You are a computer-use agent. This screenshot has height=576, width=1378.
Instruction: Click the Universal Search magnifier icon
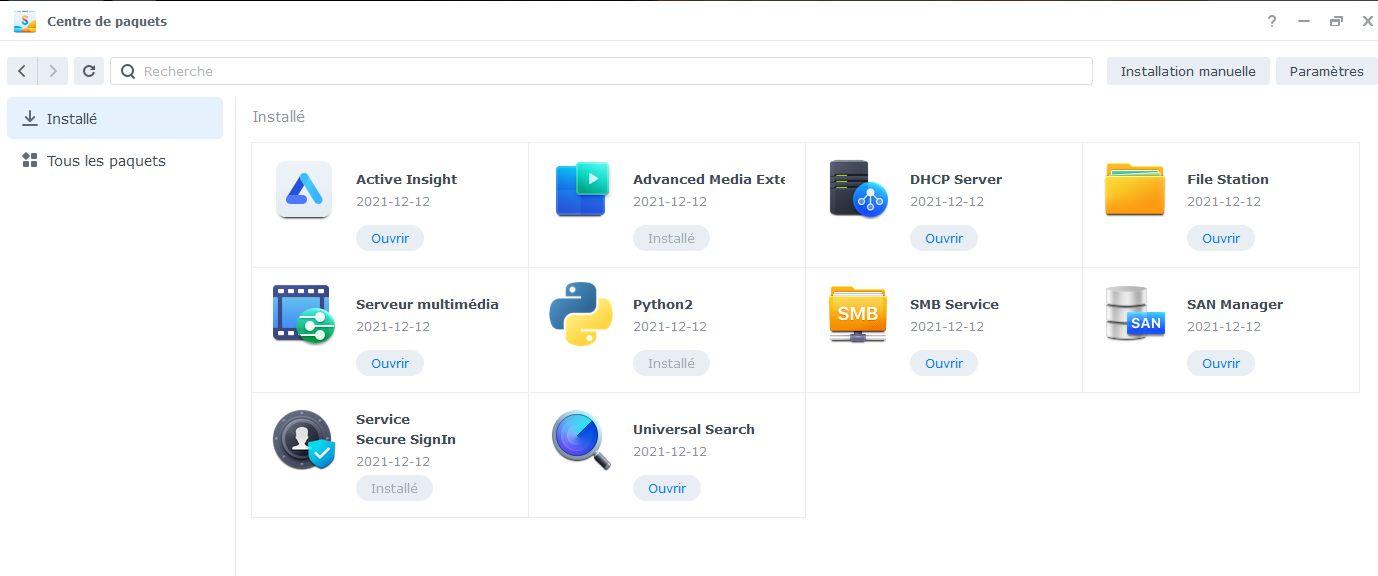581,439
